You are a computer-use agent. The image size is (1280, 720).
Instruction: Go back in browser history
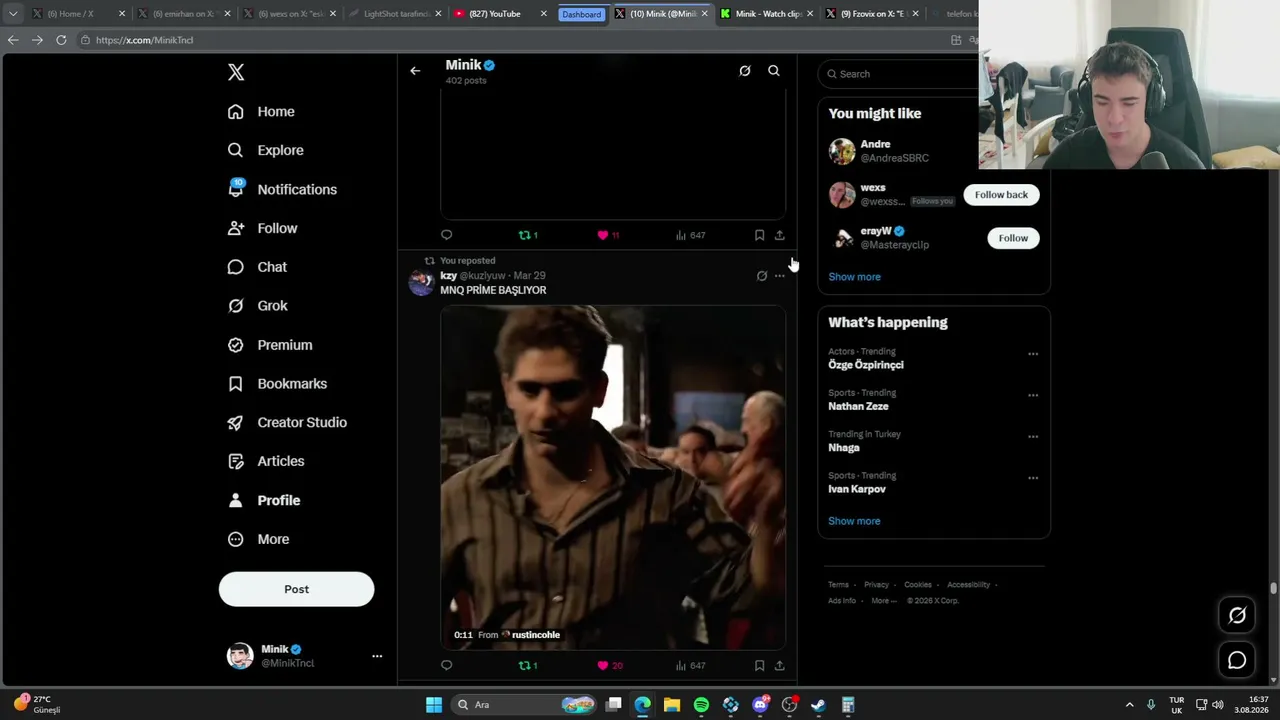[12, 40]
